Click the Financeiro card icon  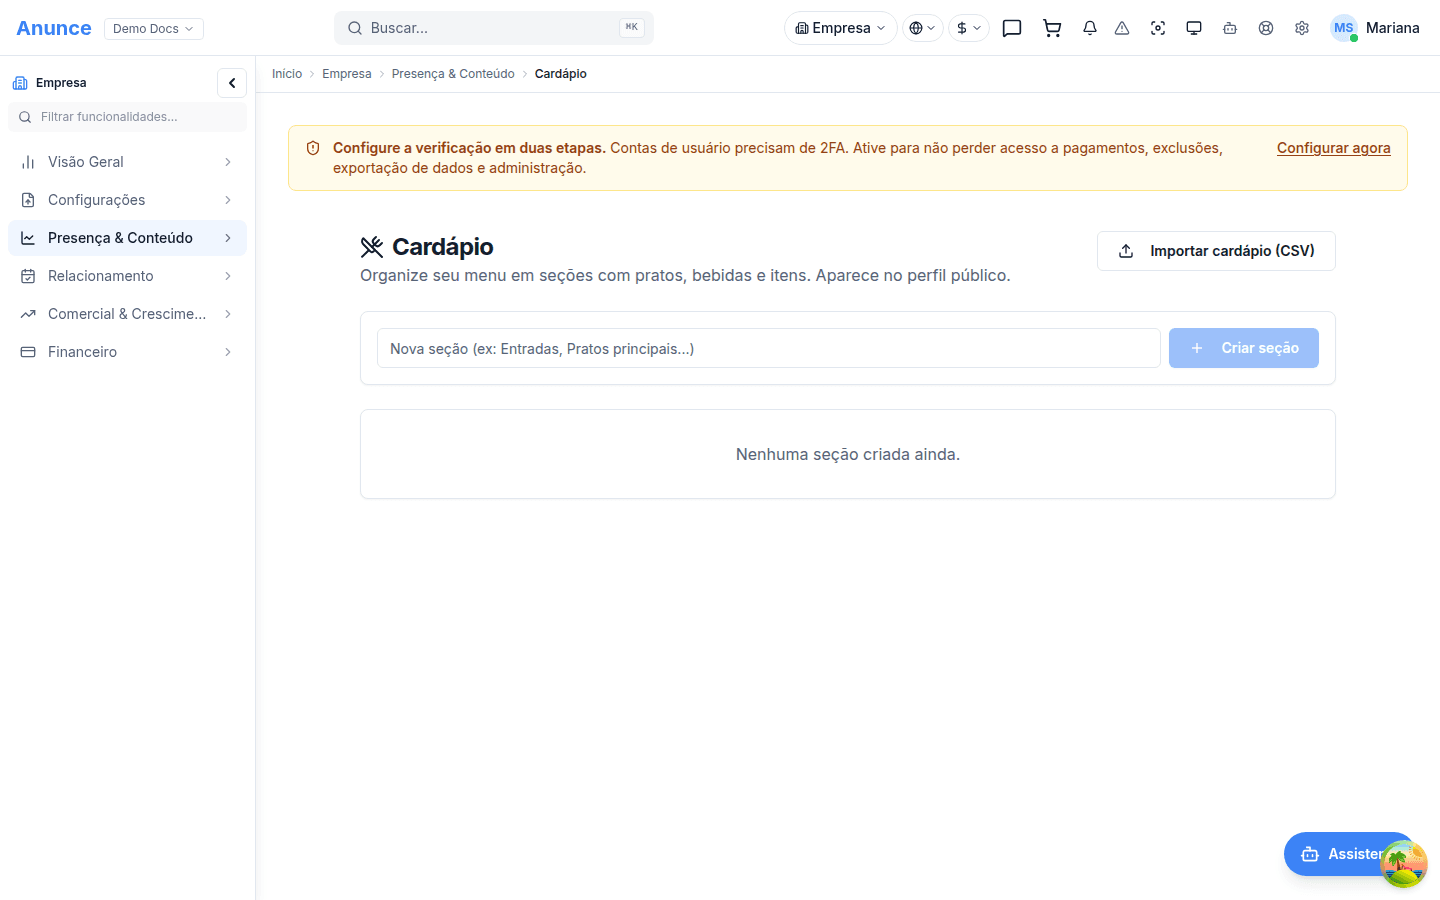(28, 352)
